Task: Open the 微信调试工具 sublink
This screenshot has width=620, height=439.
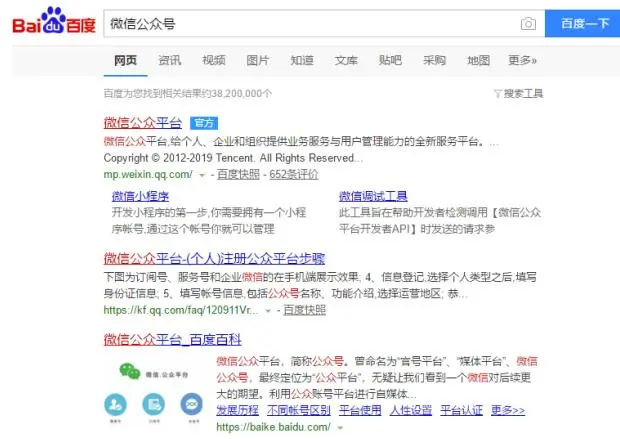Action: (x=373, y=196)
